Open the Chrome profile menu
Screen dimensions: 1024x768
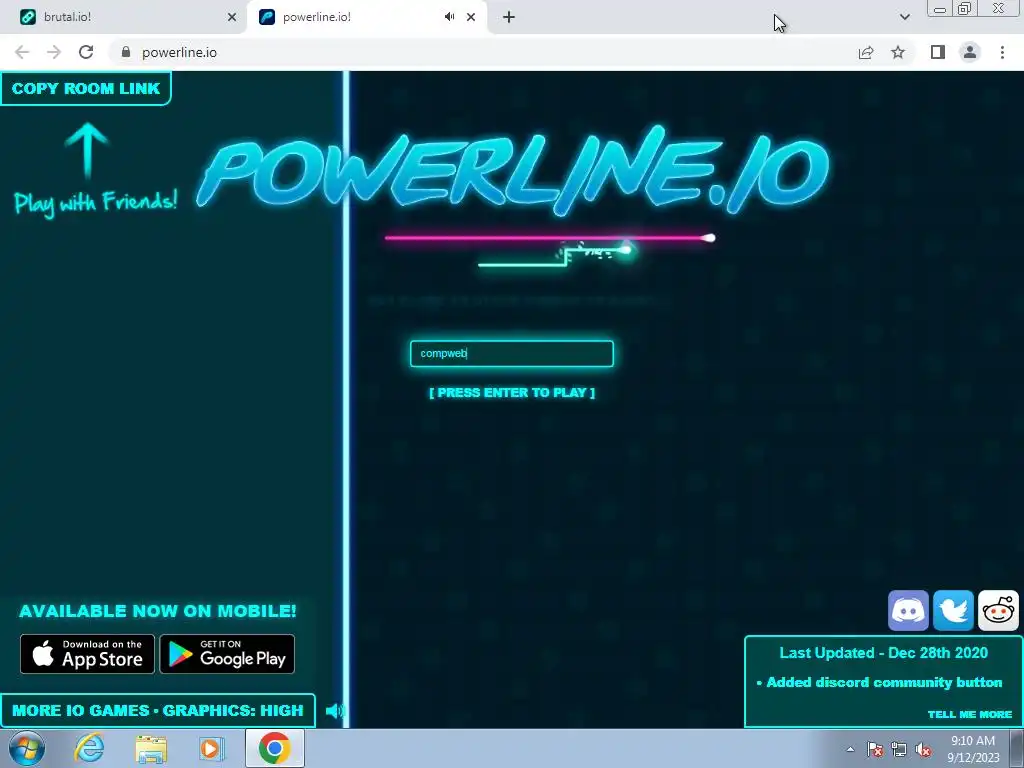(x=970, y=52)
